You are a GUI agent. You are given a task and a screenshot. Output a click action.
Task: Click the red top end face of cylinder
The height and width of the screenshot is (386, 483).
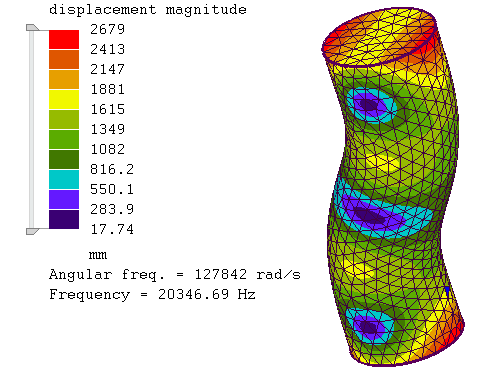(379, 37)
